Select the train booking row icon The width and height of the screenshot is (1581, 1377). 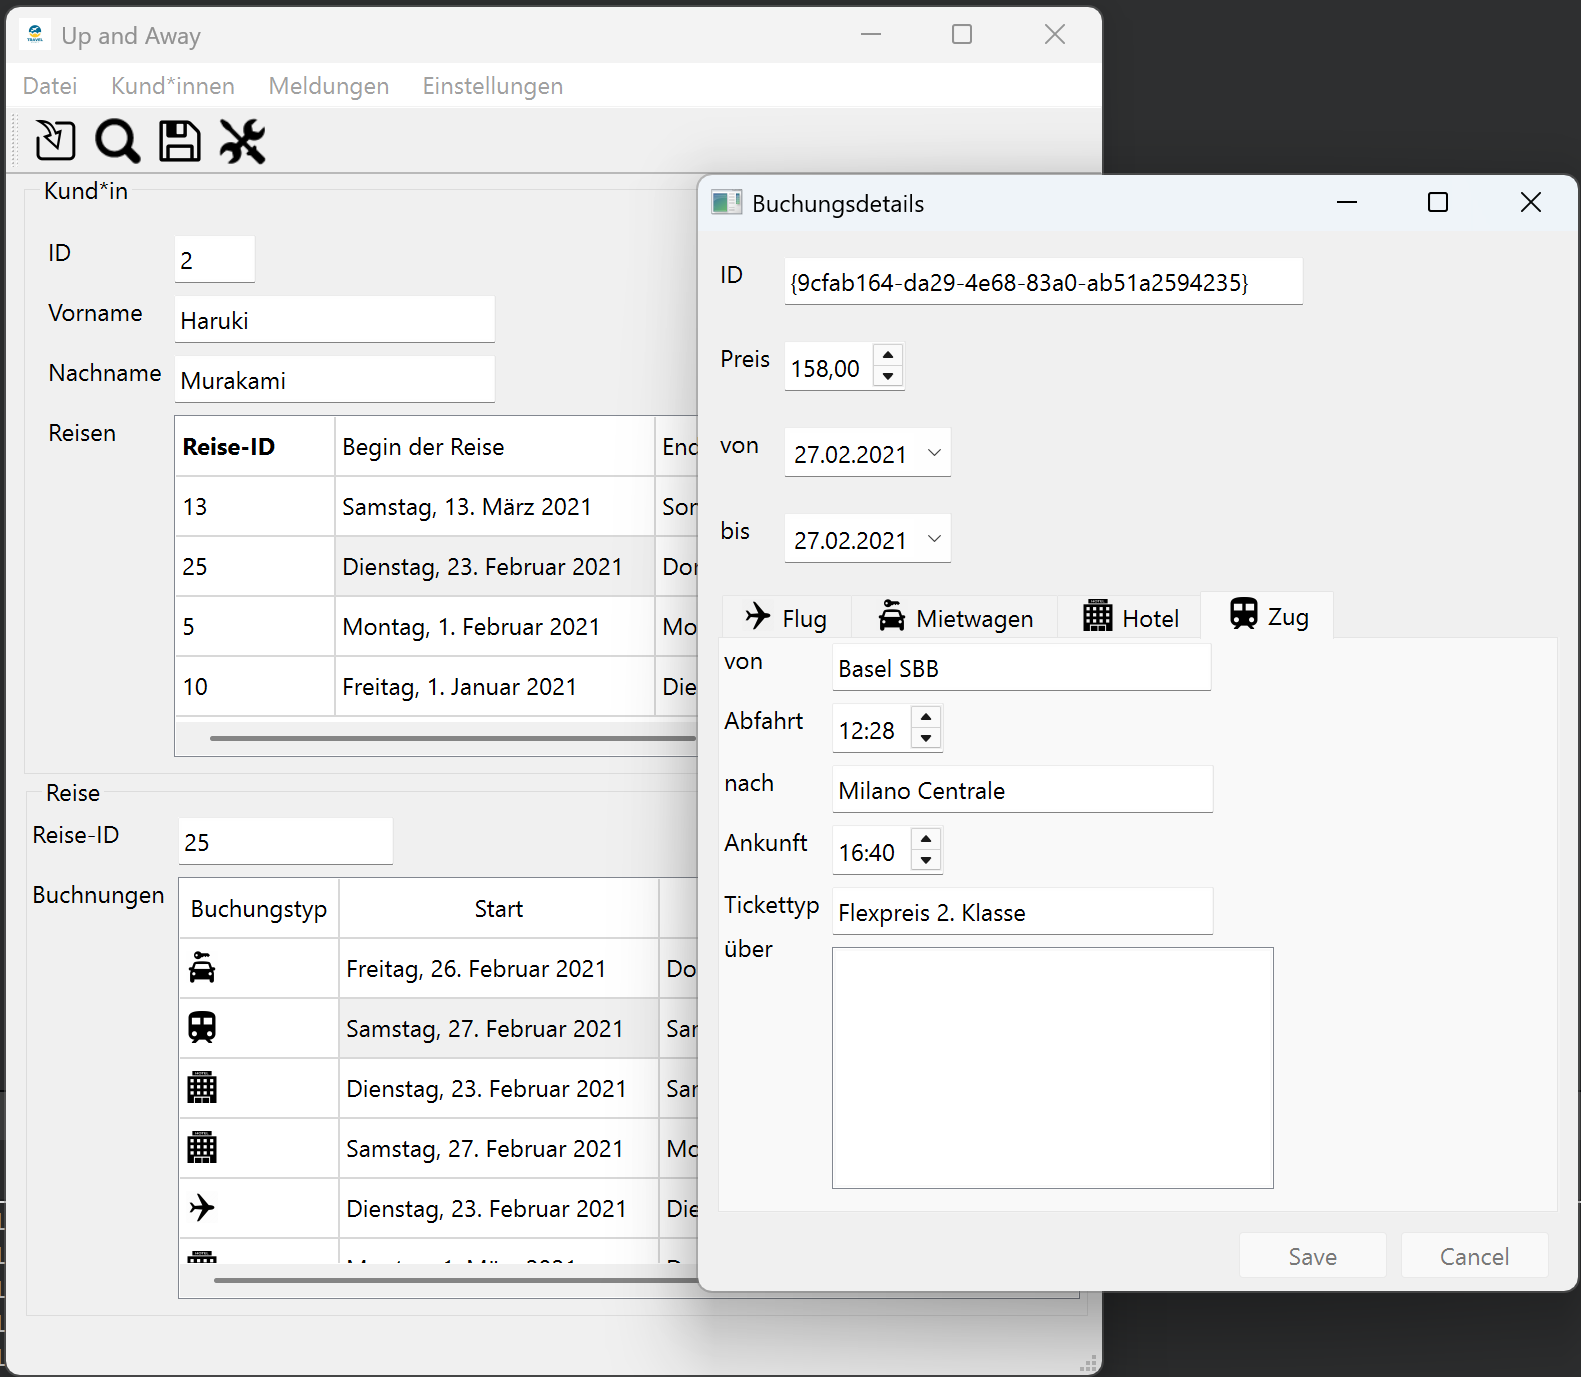202,1028
